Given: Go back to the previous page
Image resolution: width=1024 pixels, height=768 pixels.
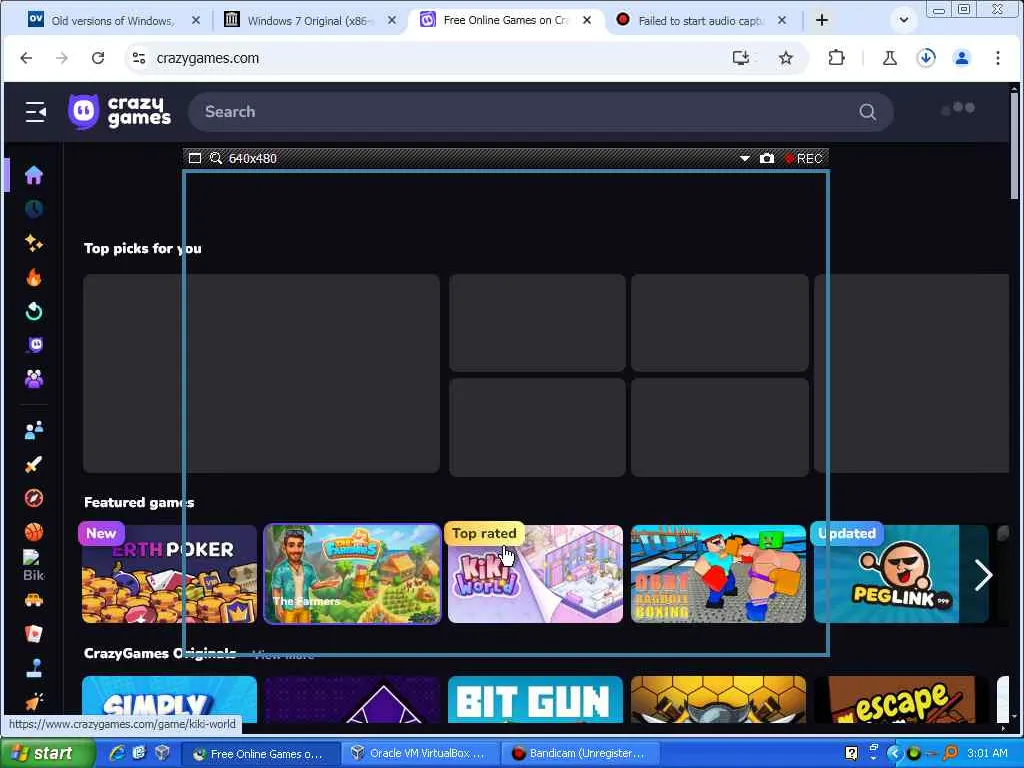Looking at the screenshot, I should point(26,58).
